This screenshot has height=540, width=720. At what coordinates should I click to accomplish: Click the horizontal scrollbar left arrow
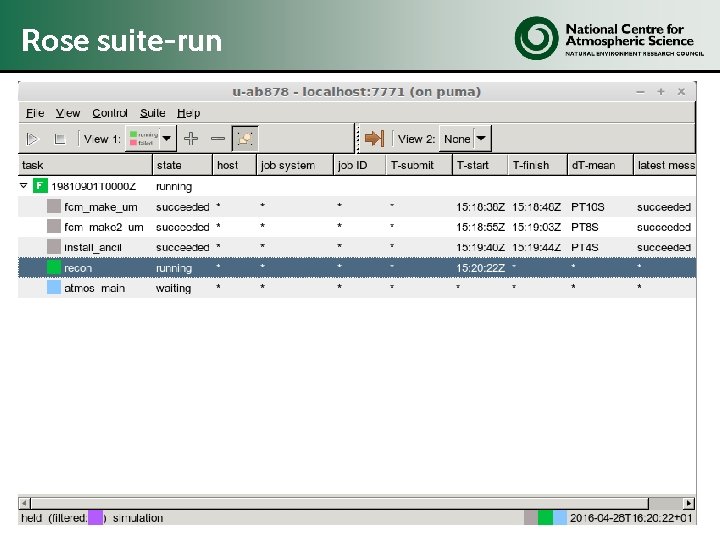(25, 503)
